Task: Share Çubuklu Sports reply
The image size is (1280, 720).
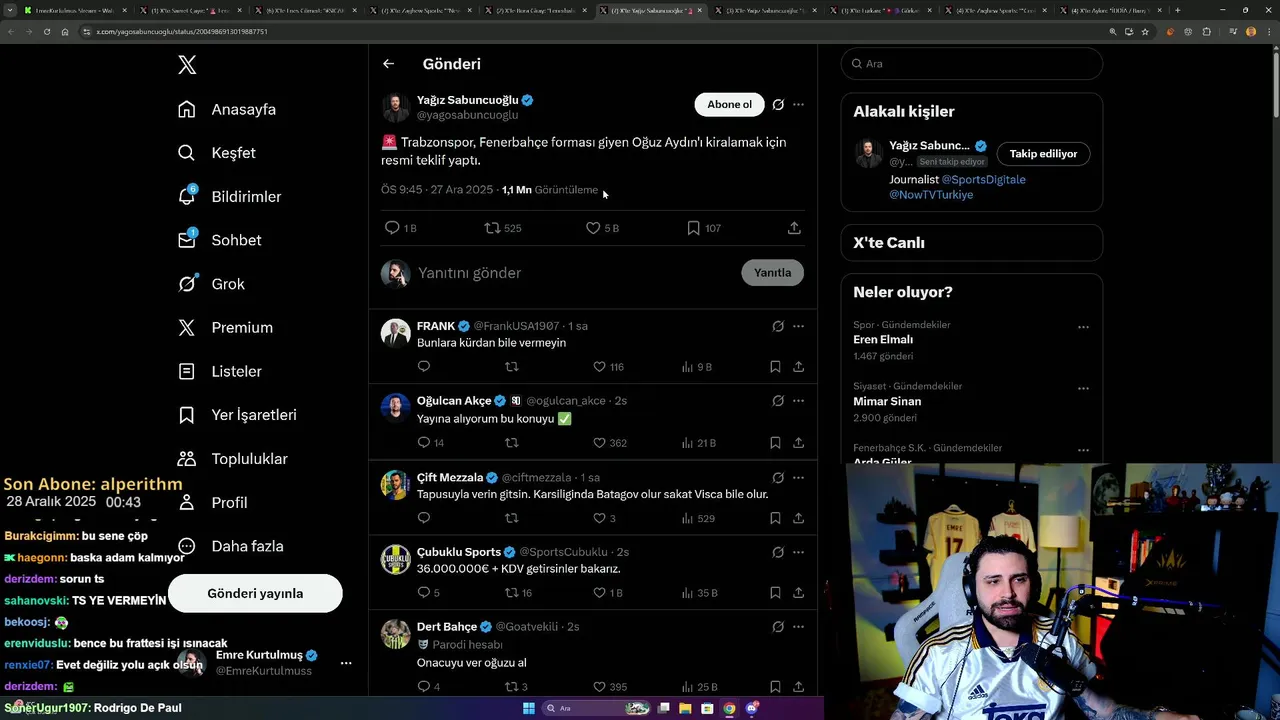Action: tap(798, 593)
